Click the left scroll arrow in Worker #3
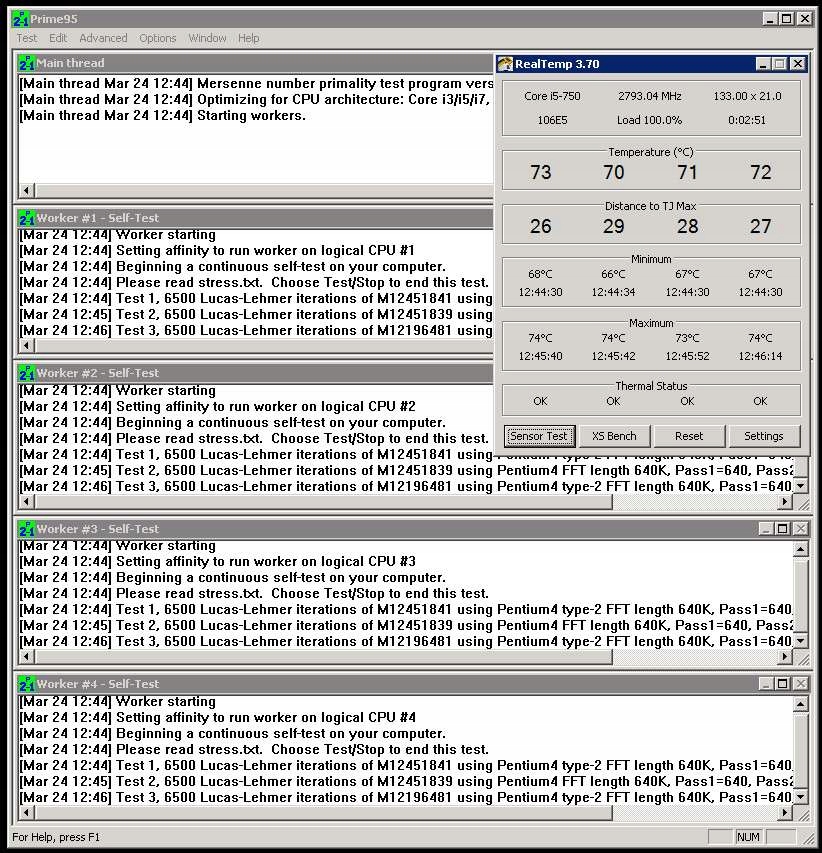The height and width of the screenshot is (853, 822). [x=26, y=657]
